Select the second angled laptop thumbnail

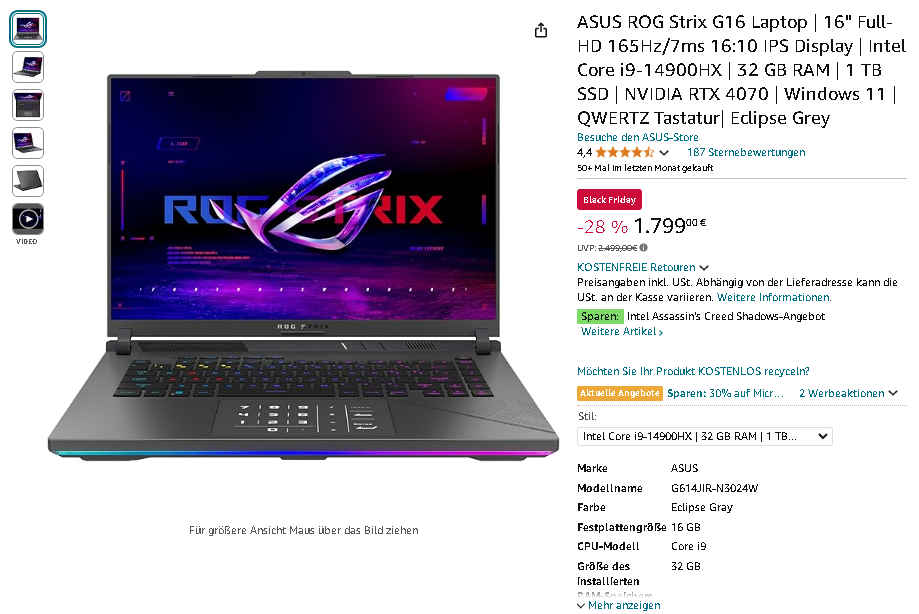tap(28, 67)
